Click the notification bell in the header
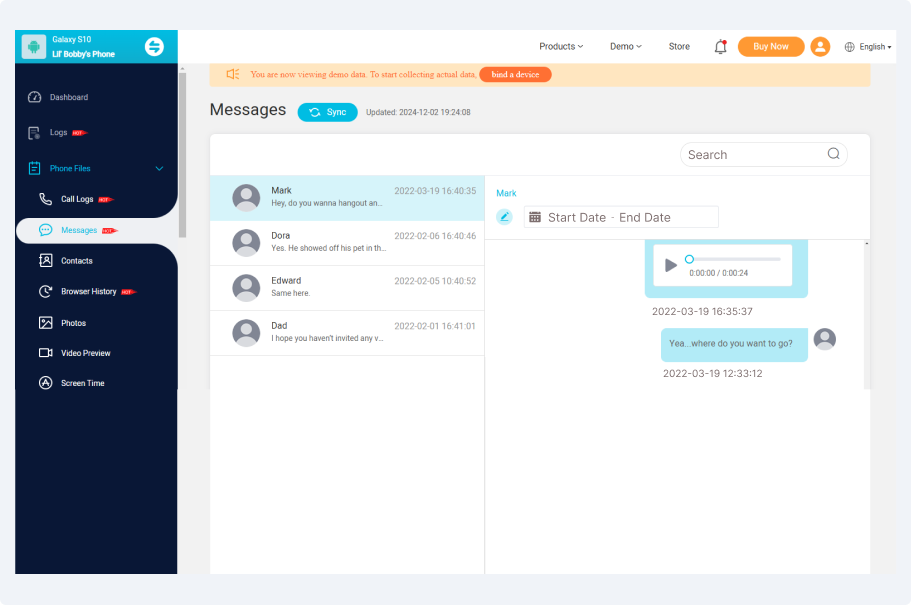The width and height of the screenshot is (911, 605). pos(720,46)
